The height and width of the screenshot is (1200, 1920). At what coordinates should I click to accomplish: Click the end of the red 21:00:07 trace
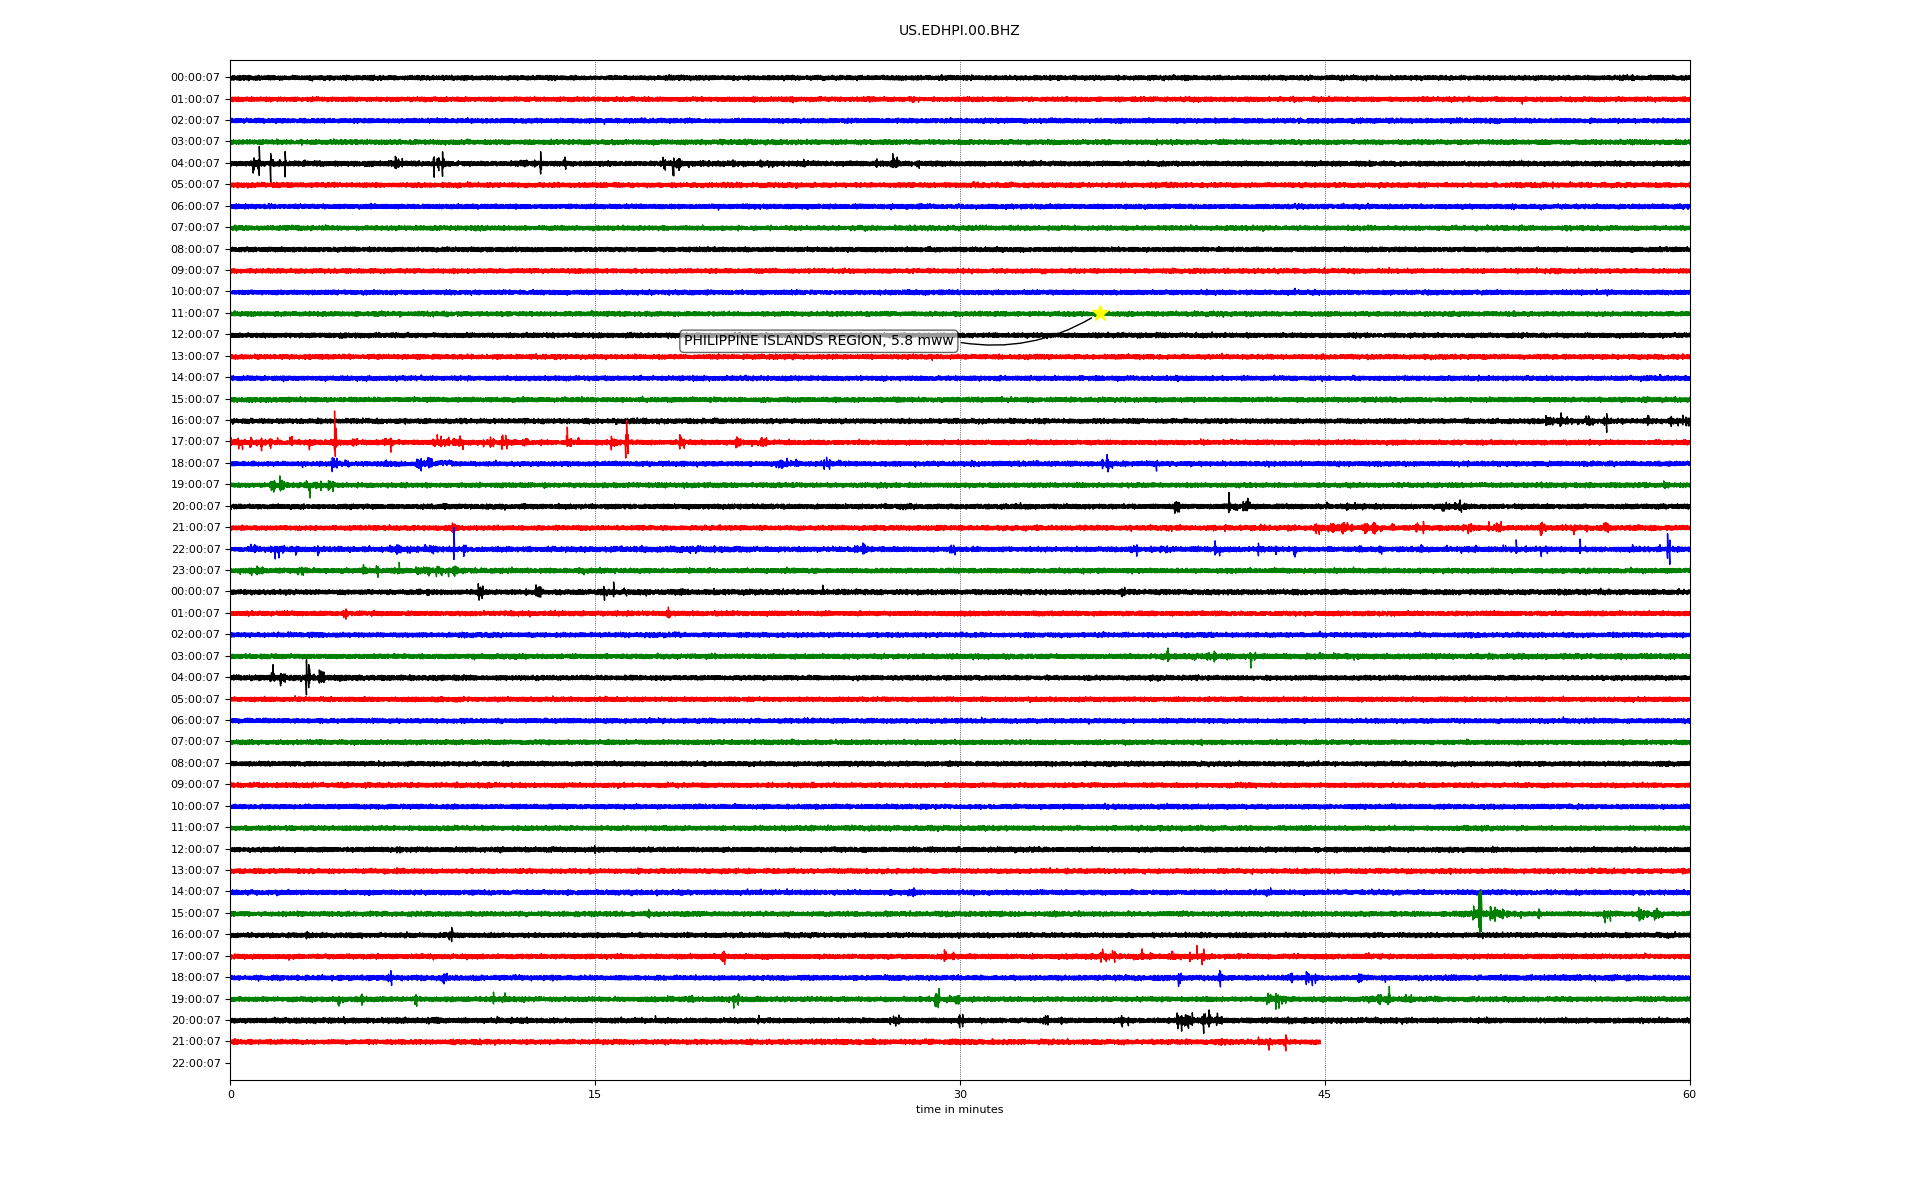pos(1319,1042)
